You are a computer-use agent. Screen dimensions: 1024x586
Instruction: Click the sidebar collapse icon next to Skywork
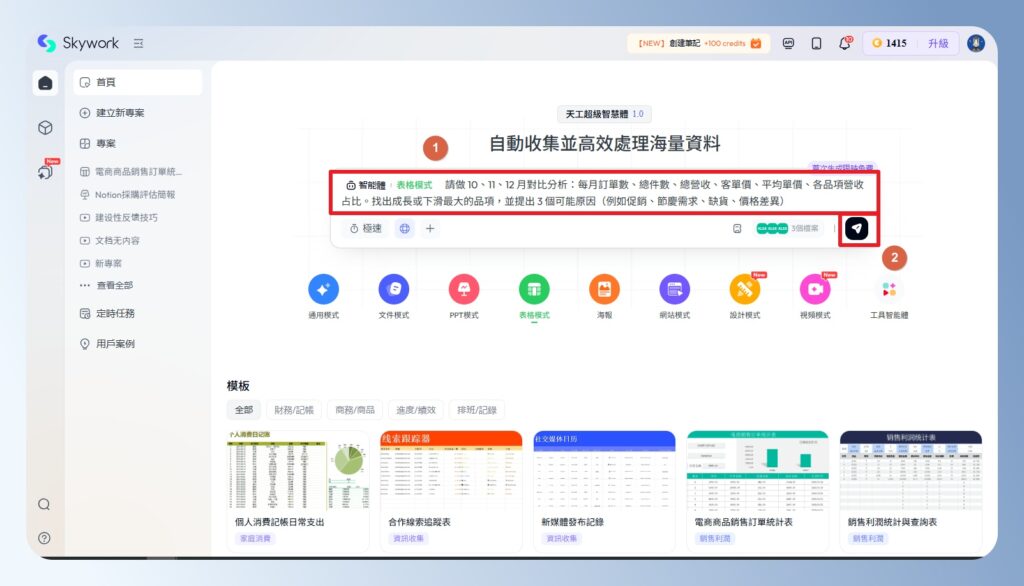[x=135, y=43]
